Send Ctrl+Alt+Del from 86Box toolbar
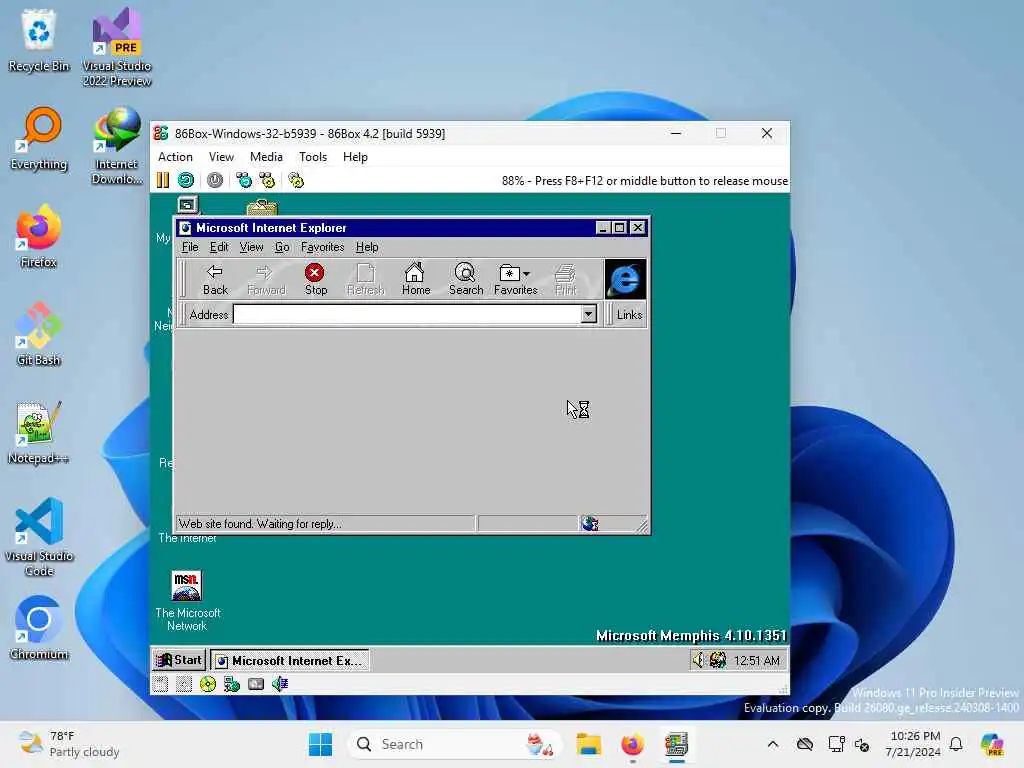The width and height of the screenshot is (1024, 768). click(x=244, y=180)
